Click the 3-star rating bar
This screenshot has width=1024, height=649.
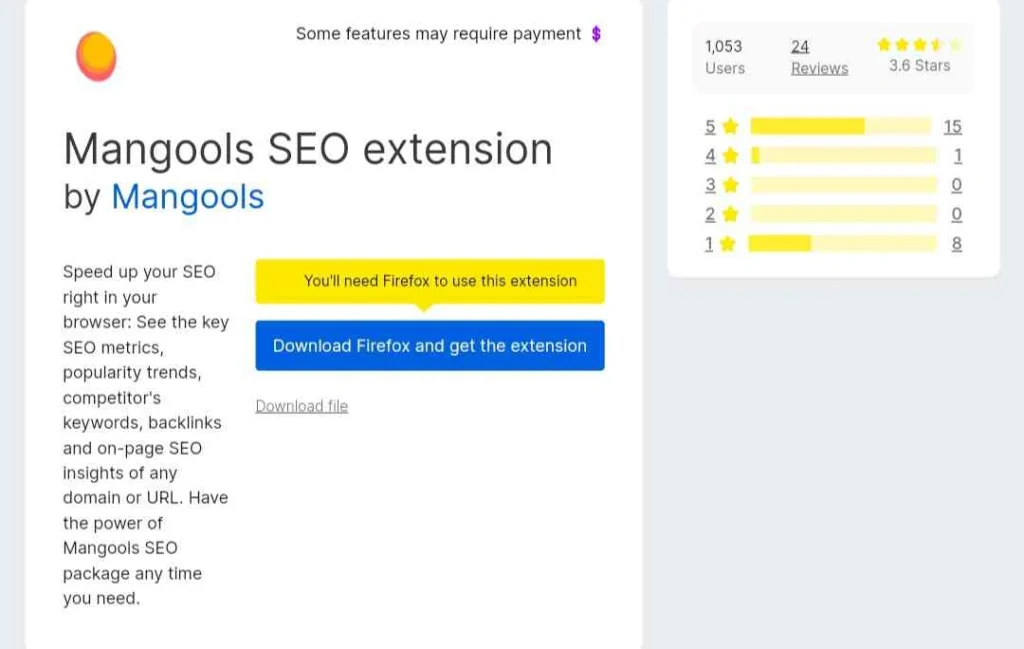coord(843,185)
